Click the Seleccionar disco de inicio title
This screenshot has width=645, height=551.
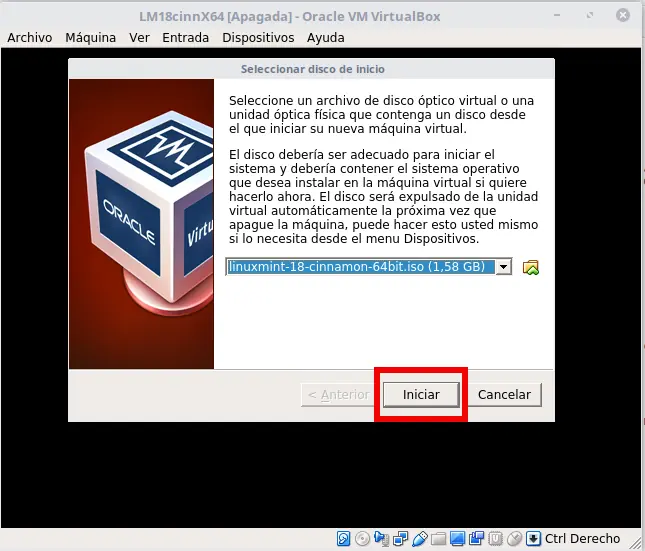point(313,69)
